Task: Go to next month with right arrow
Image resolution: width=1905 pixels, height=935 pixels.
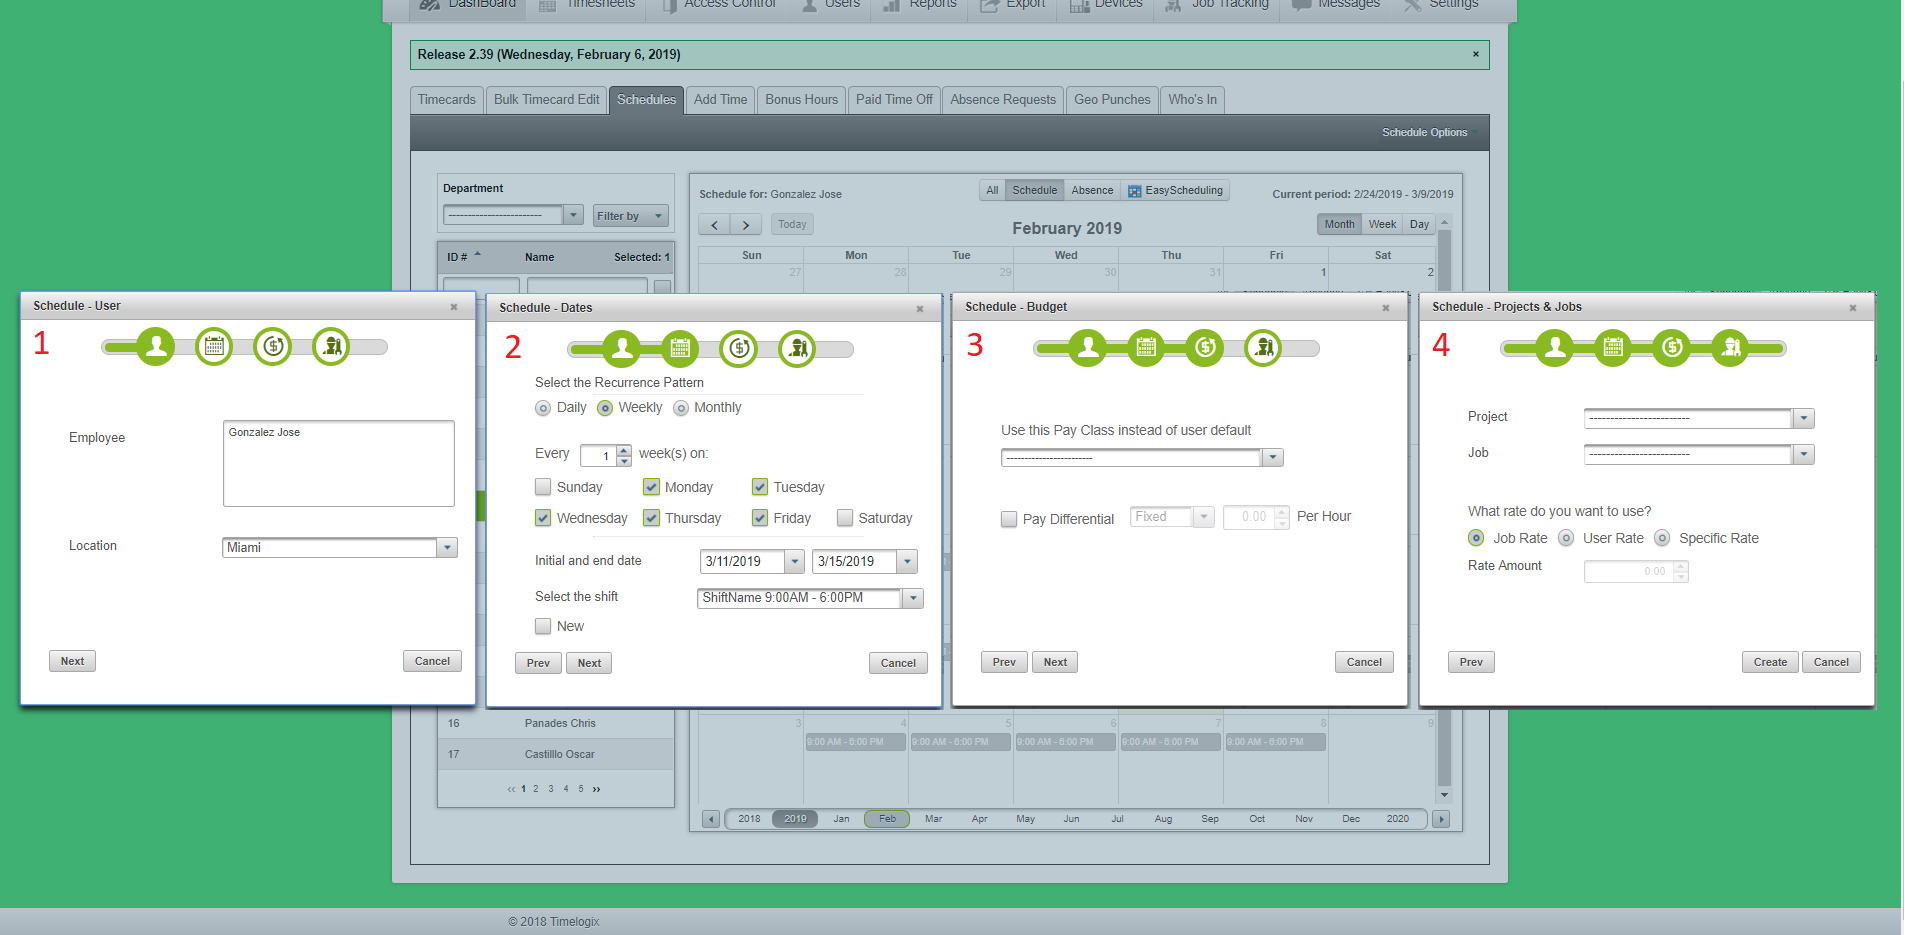Action: tap(746, 225)
